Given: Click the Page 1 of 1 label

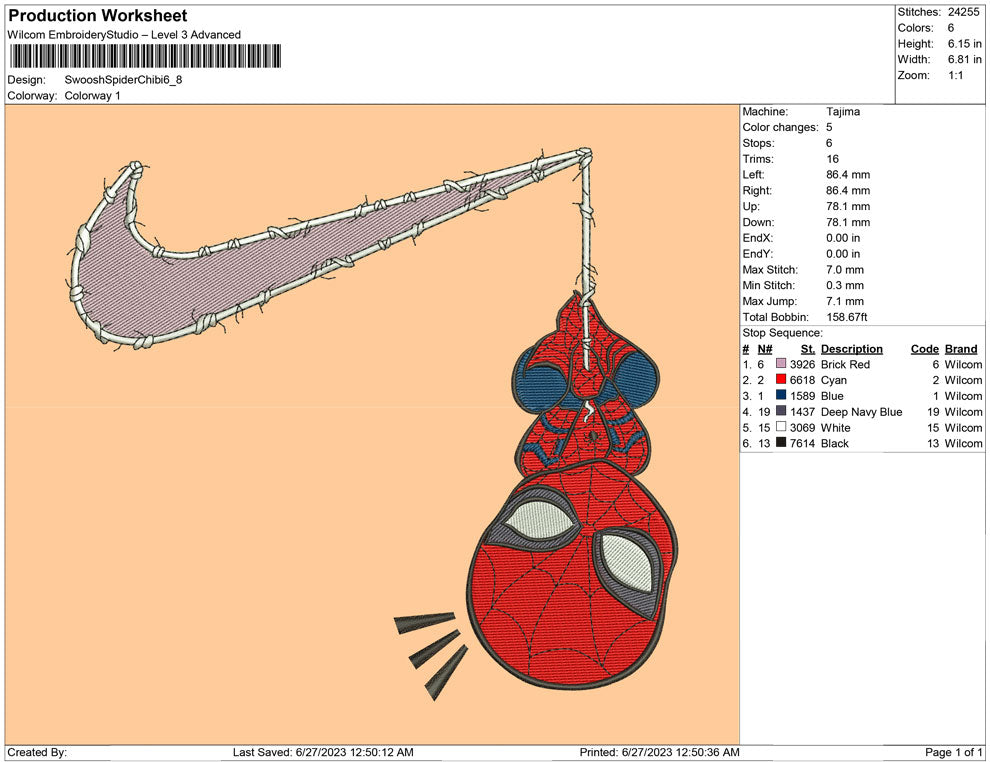Looking at the screenshot, I should pyautogui.click(x=954, y=752).
